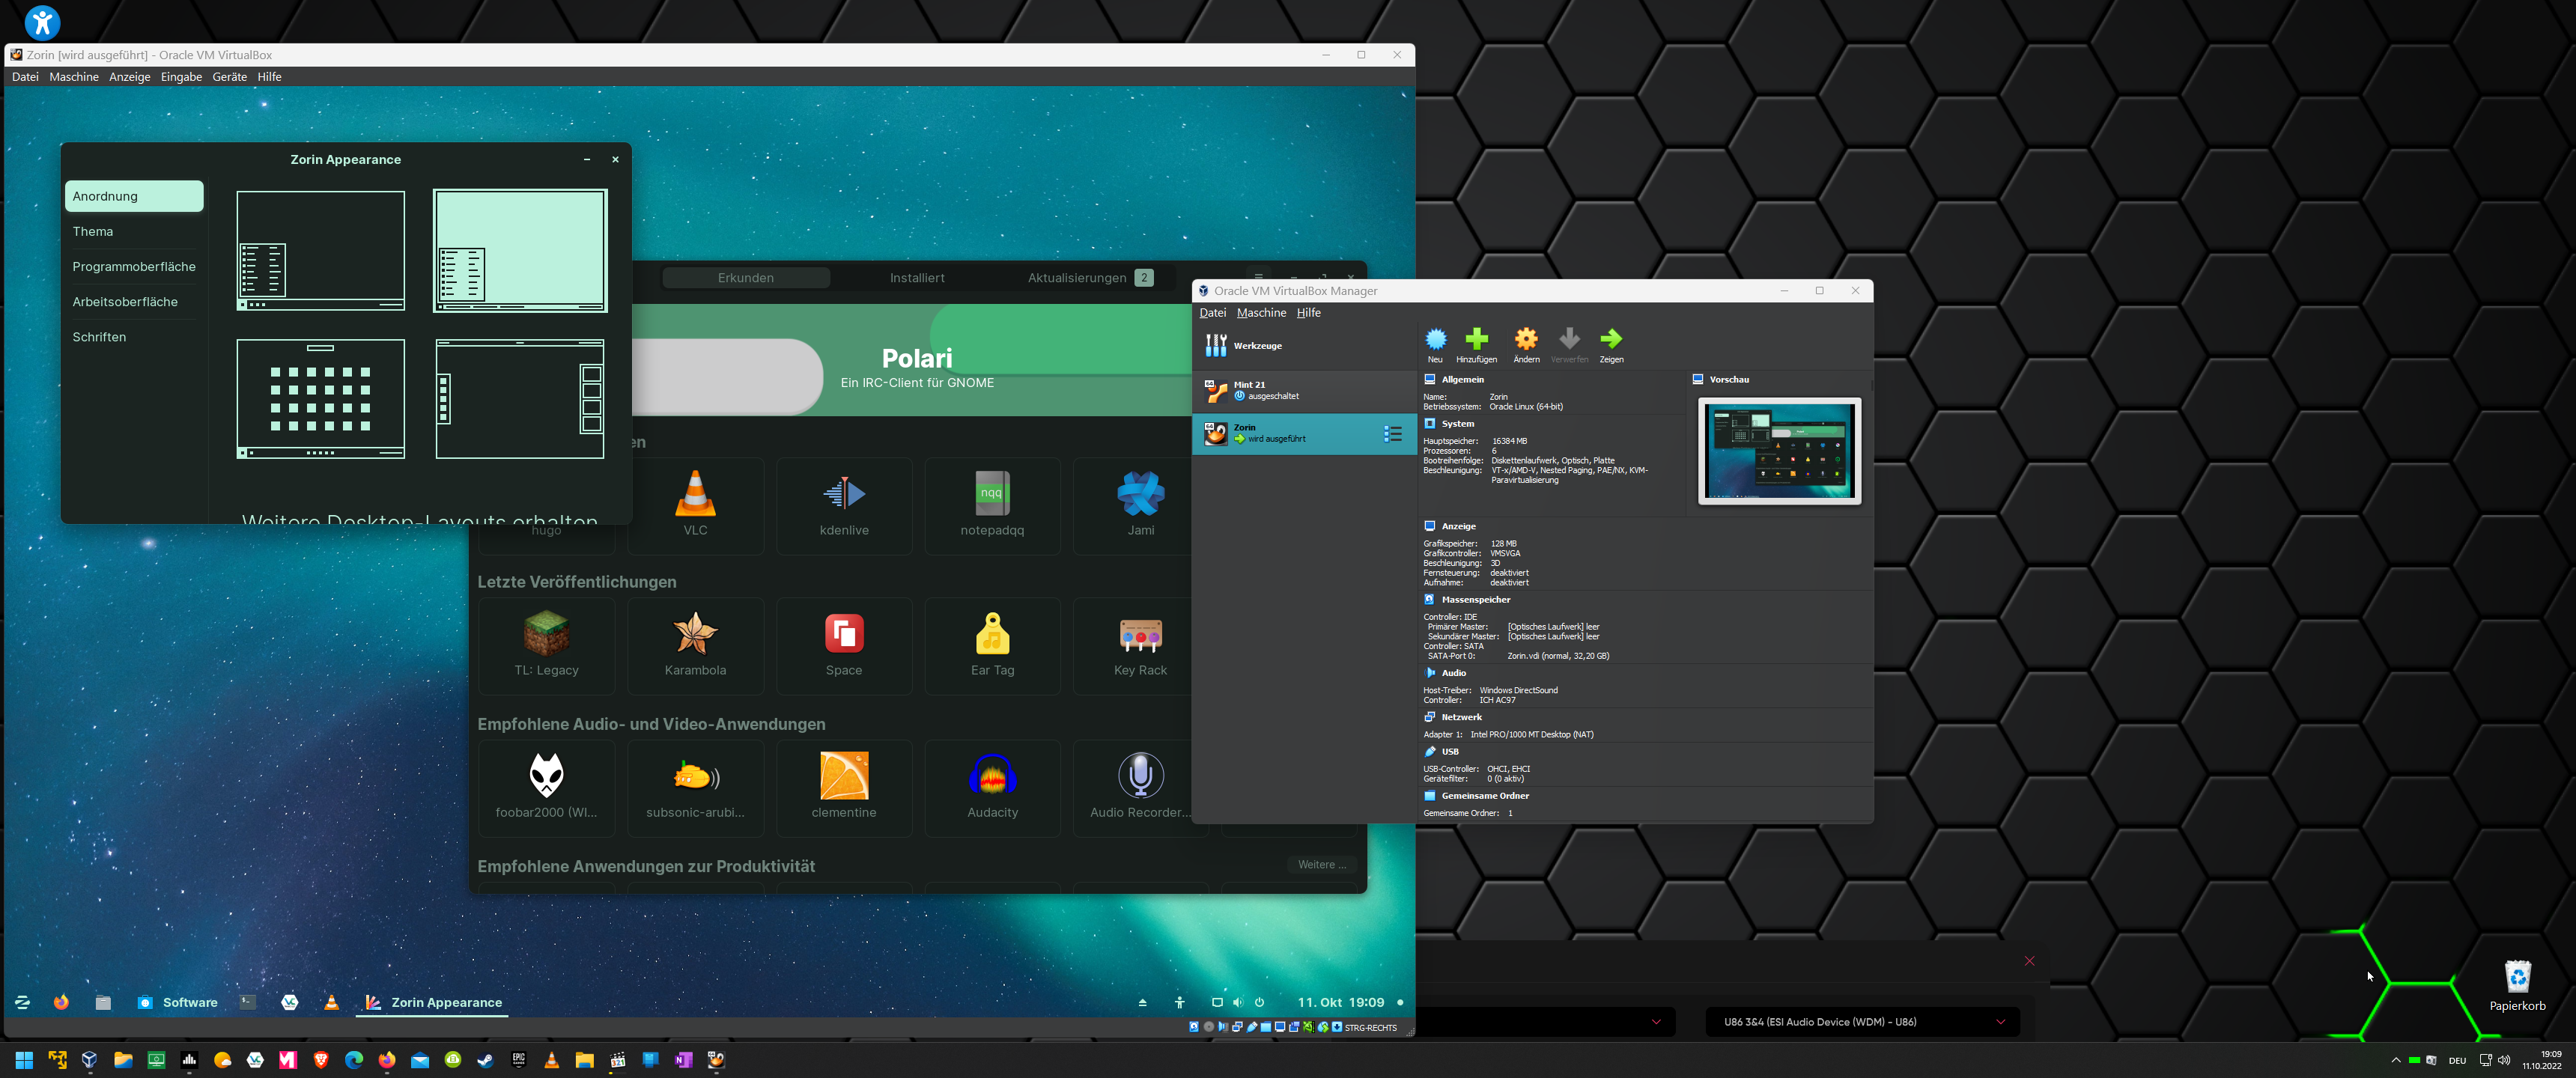This screenshot has height=1078, width=2576.
Task: Click the Weitere button under Produktivität
Action: [x=1321, y=865]
